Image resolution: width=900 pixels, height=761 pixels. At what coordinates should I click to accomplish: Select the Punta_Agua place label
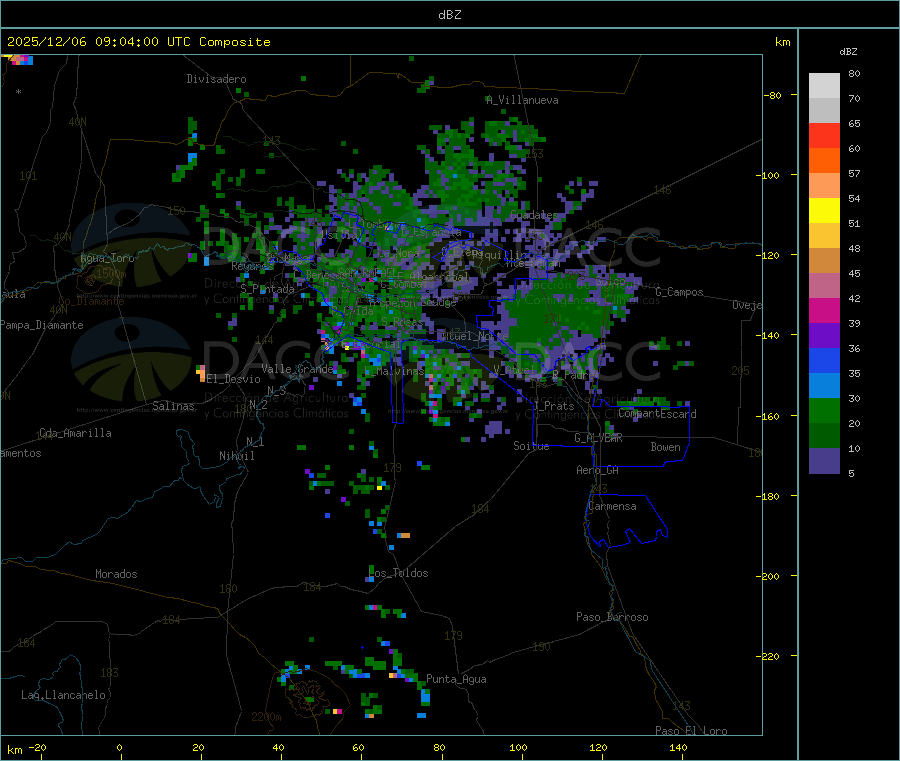click(x=456, y=679)
